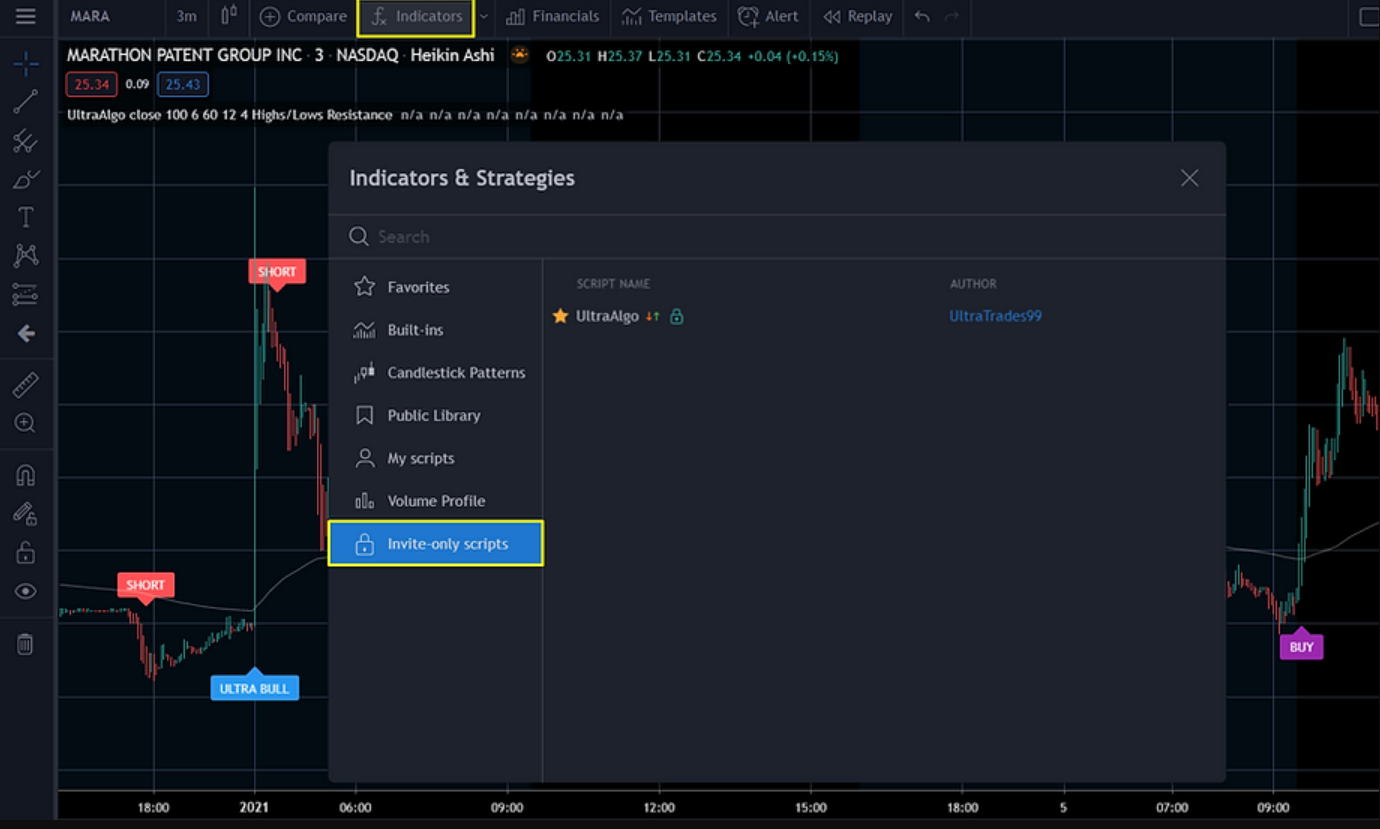
Task: Select the trend line drawing tool
Action: (x=26, y=101)
